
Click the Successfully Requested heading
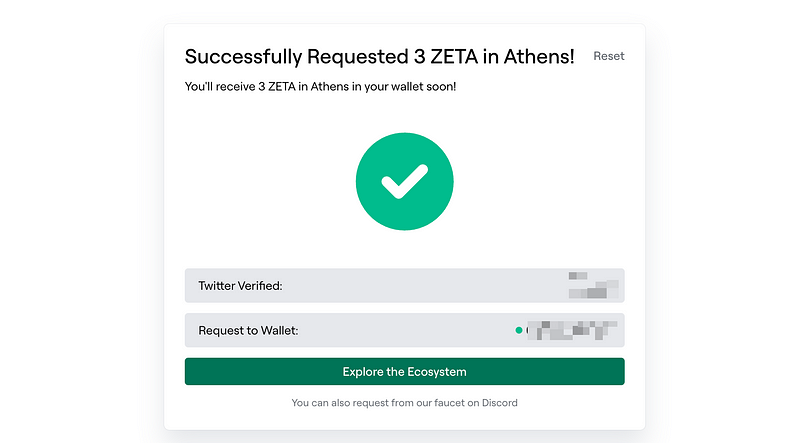[379, 57]
